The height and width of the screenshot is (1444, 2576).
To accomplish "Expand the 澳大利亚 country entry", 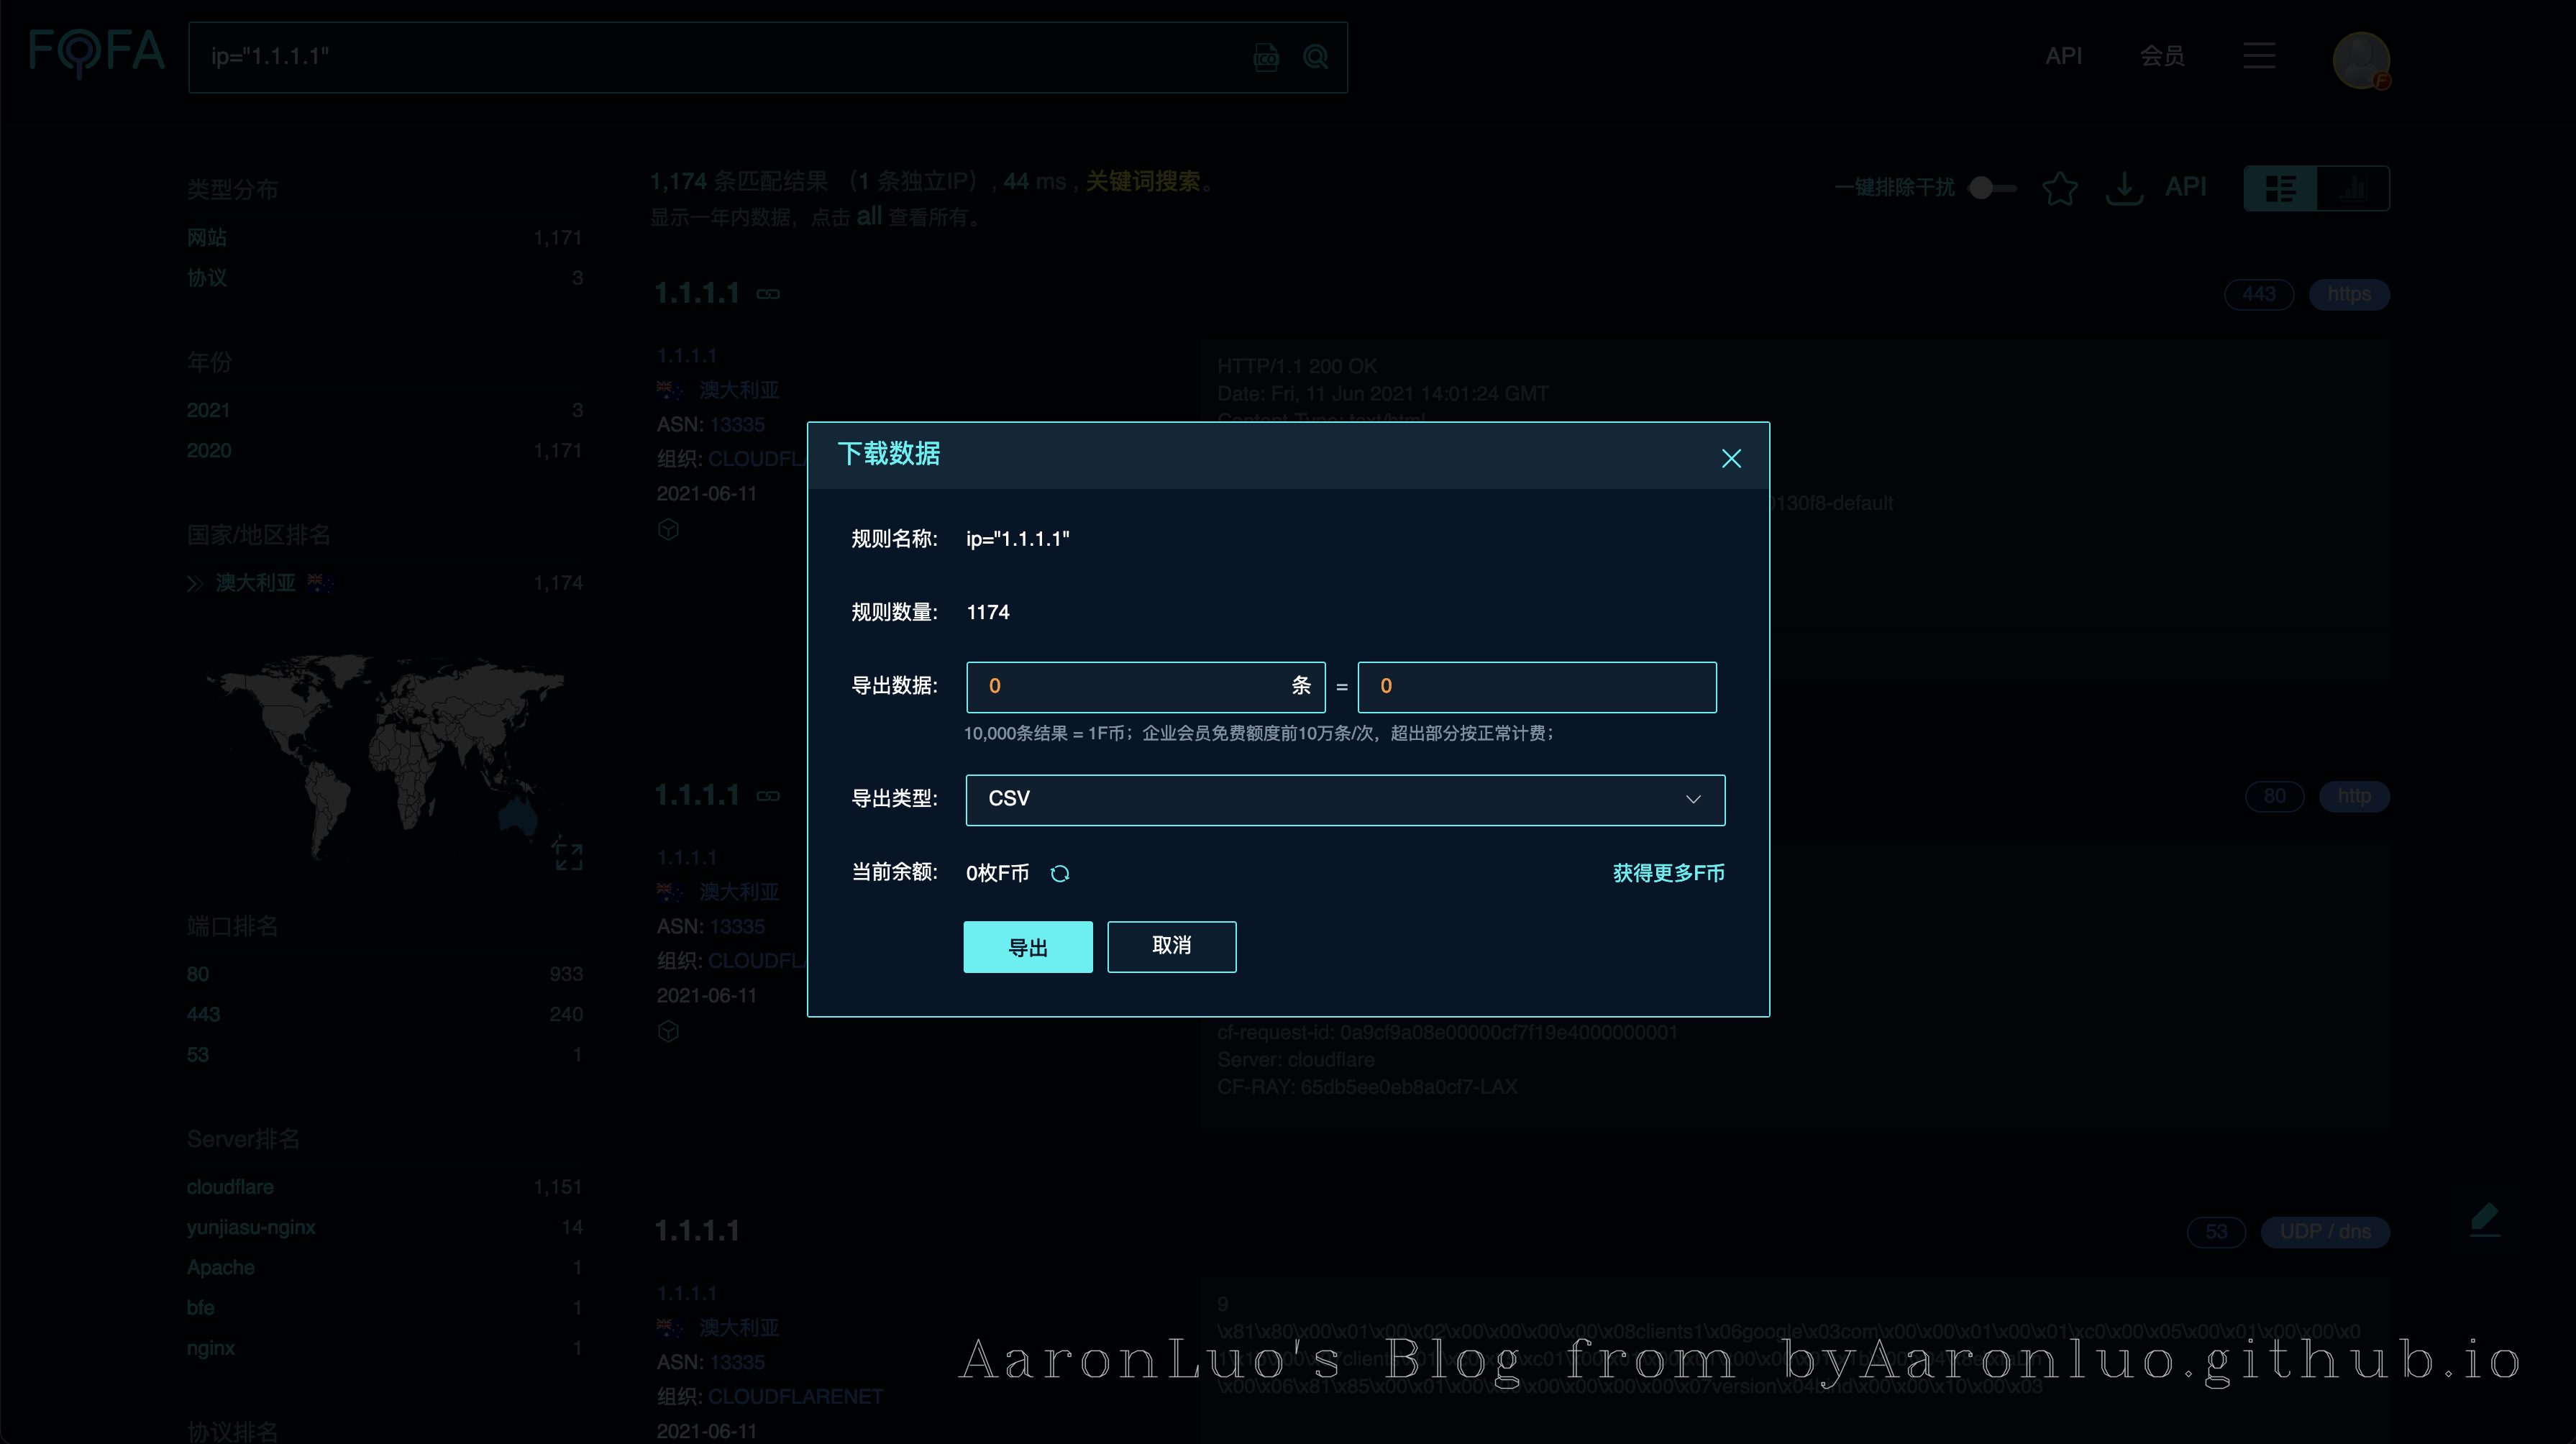I will click(x=195, y=583).
